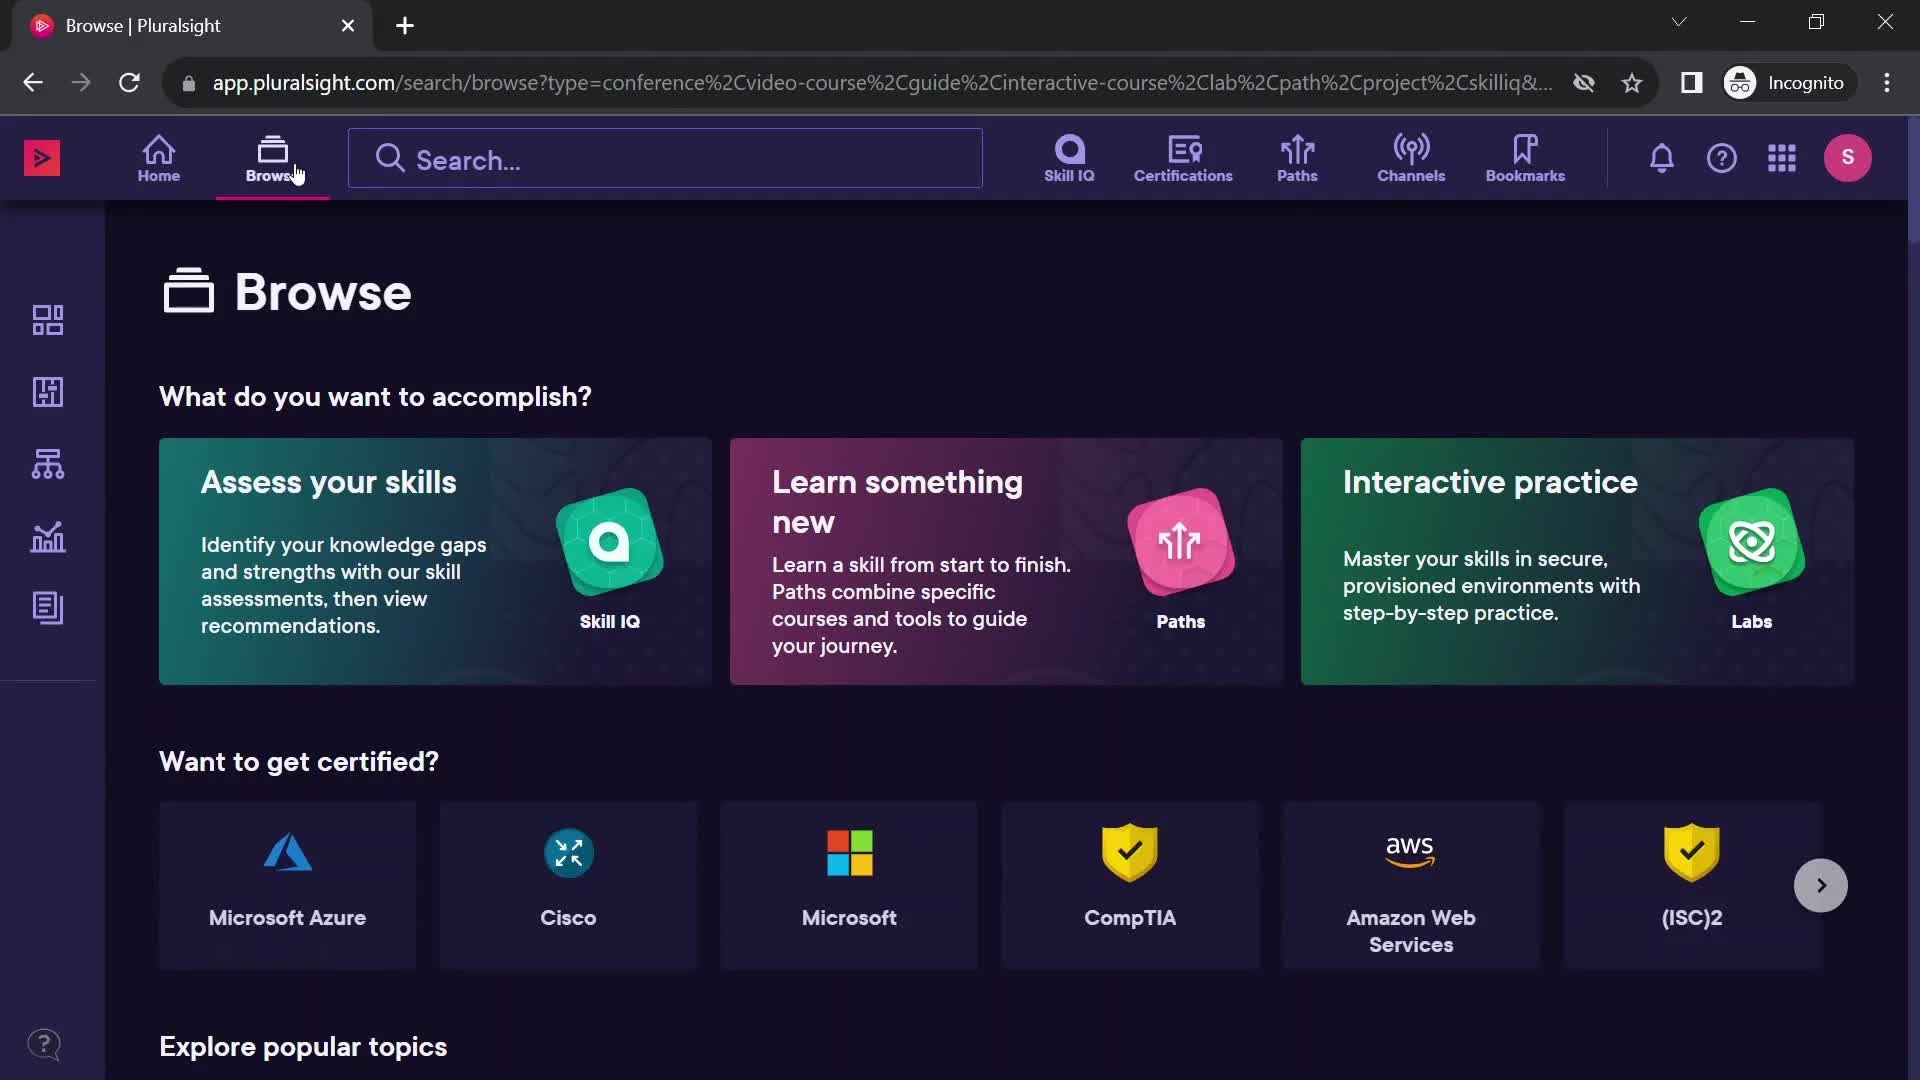
Task: Expand certification options with next arrow
Action: click(1820, 885)
